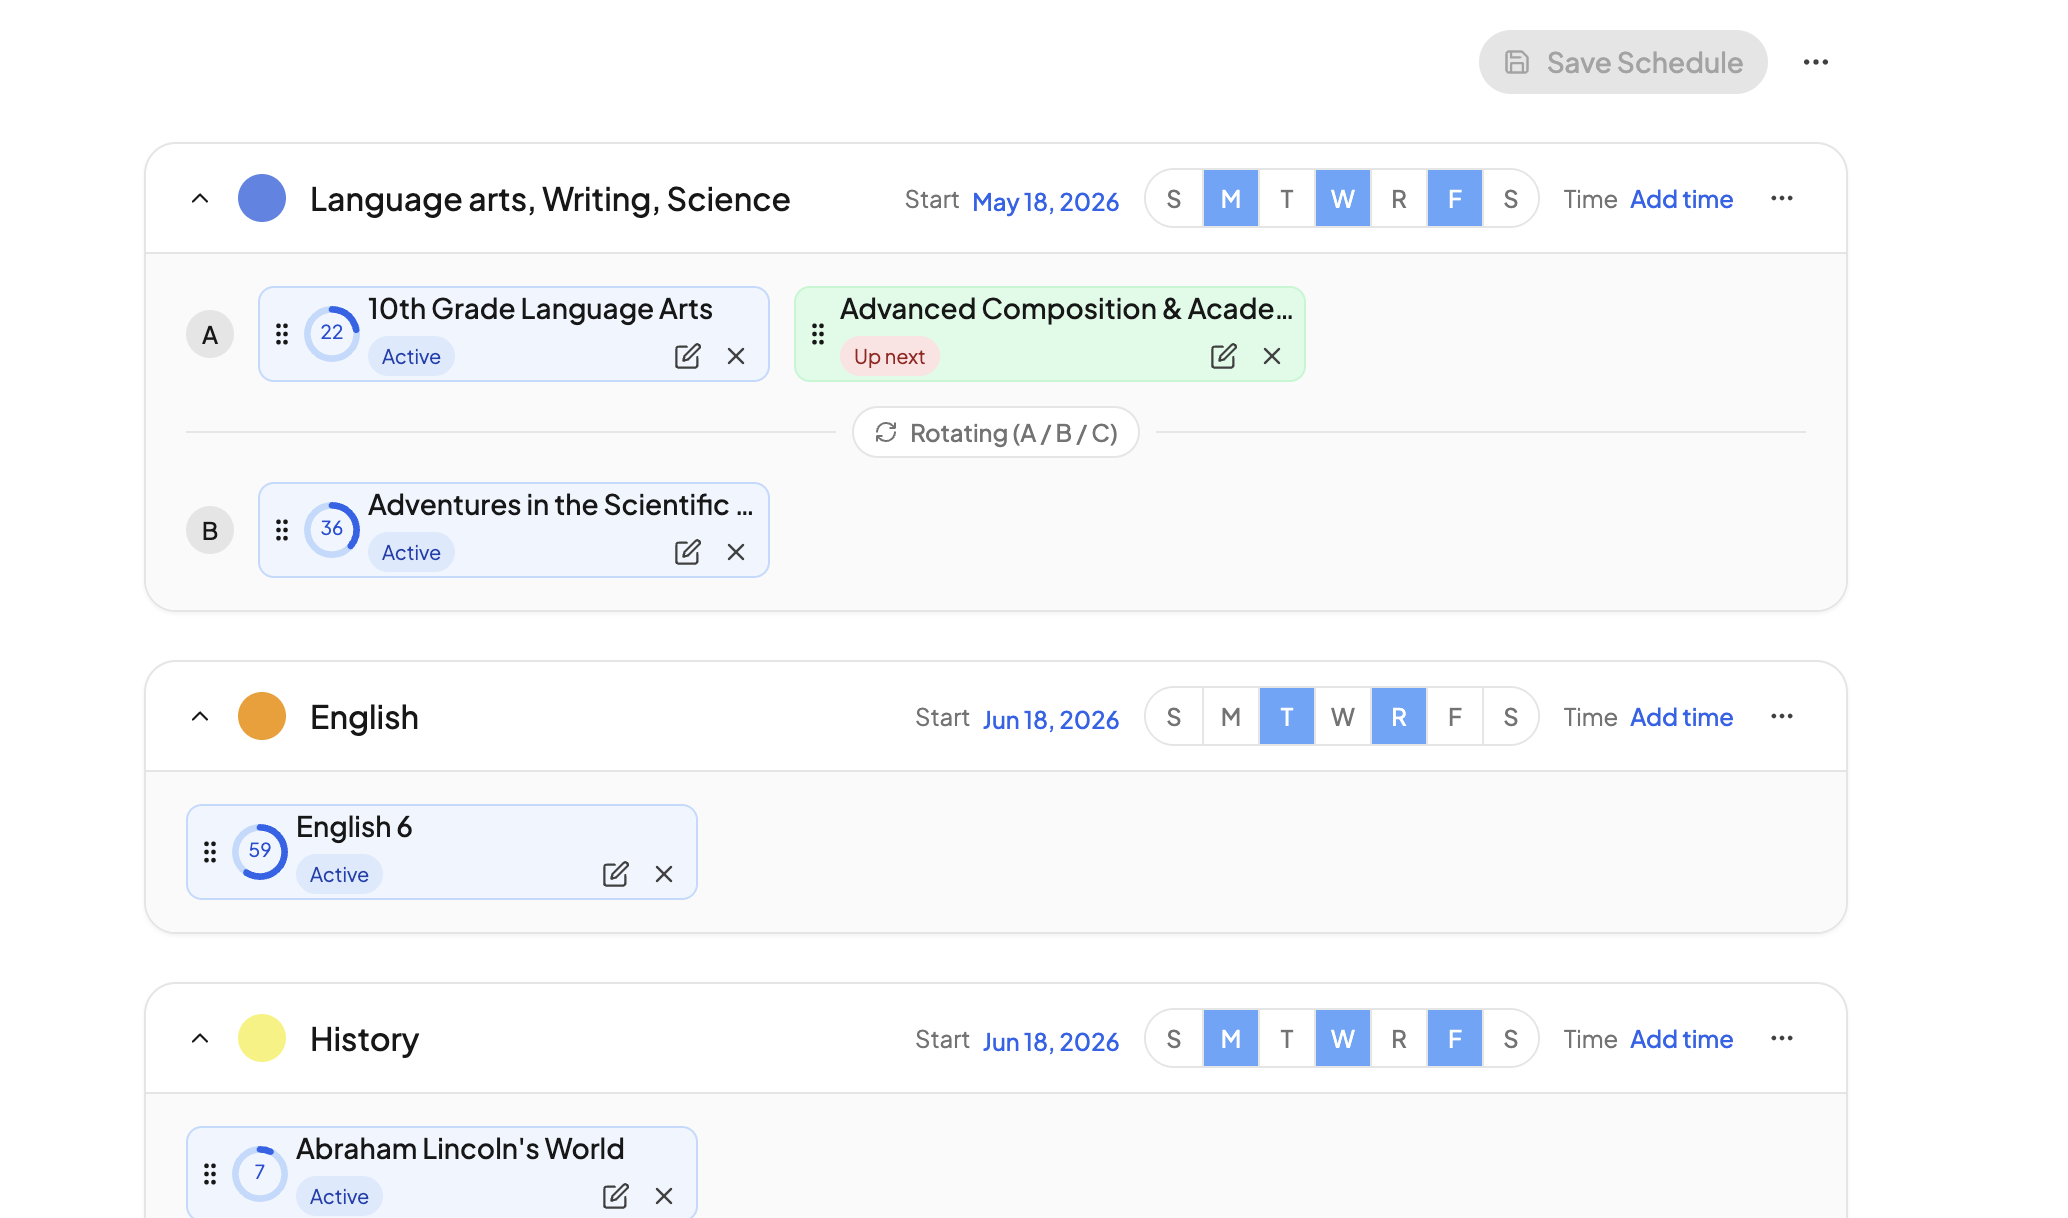Toggle Wednesday in the History schedule
The height and width of the screenshot is (1218, 2068).
tap(1343, 1038)
